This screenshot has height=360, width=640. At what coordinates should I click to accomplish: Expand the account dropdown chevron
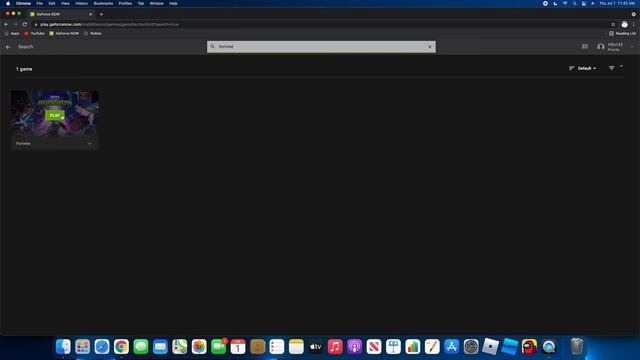coord(632,47)
